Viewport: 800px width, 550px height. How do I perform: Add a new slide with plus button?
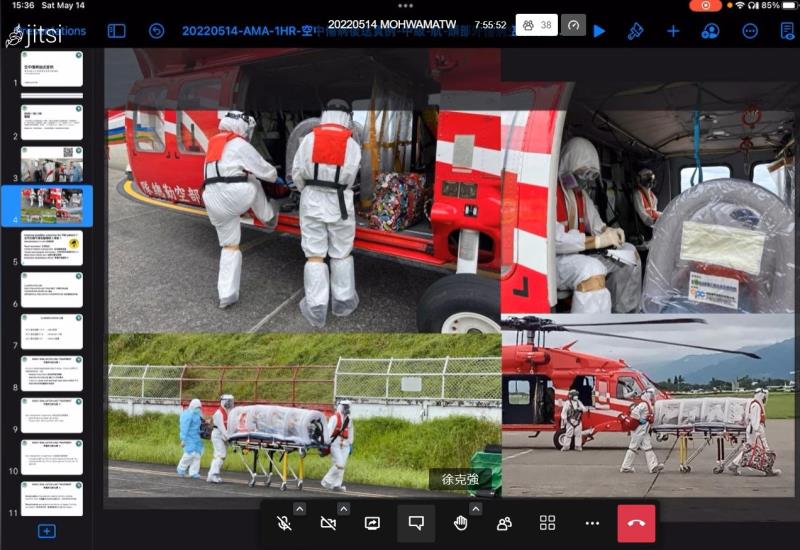coord(46,531)
